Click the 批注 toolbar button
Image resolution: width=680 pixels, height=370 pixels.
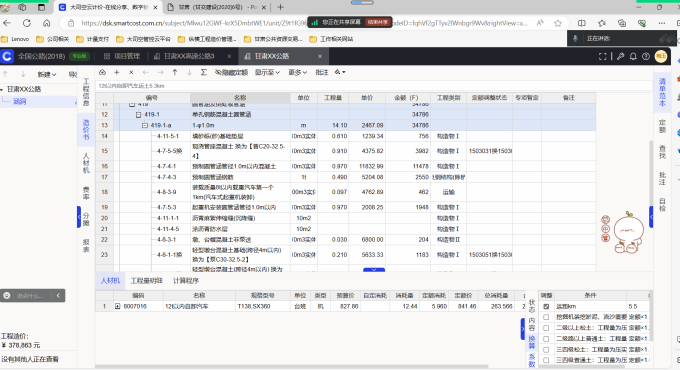tap(322, 72)
